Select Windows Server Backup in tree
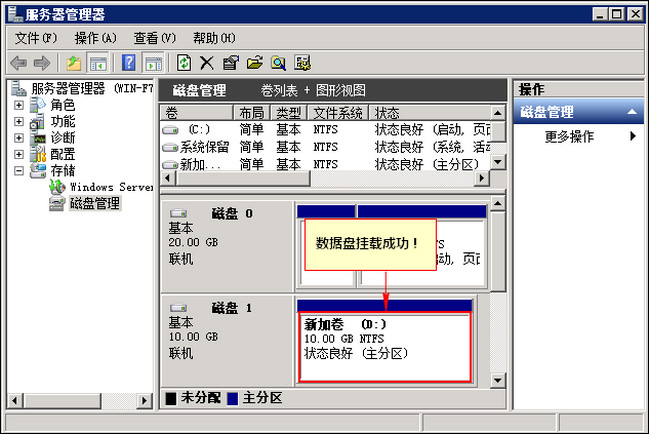Image resolution: width=649 pixels, height=434 pixels. point(110,187)
